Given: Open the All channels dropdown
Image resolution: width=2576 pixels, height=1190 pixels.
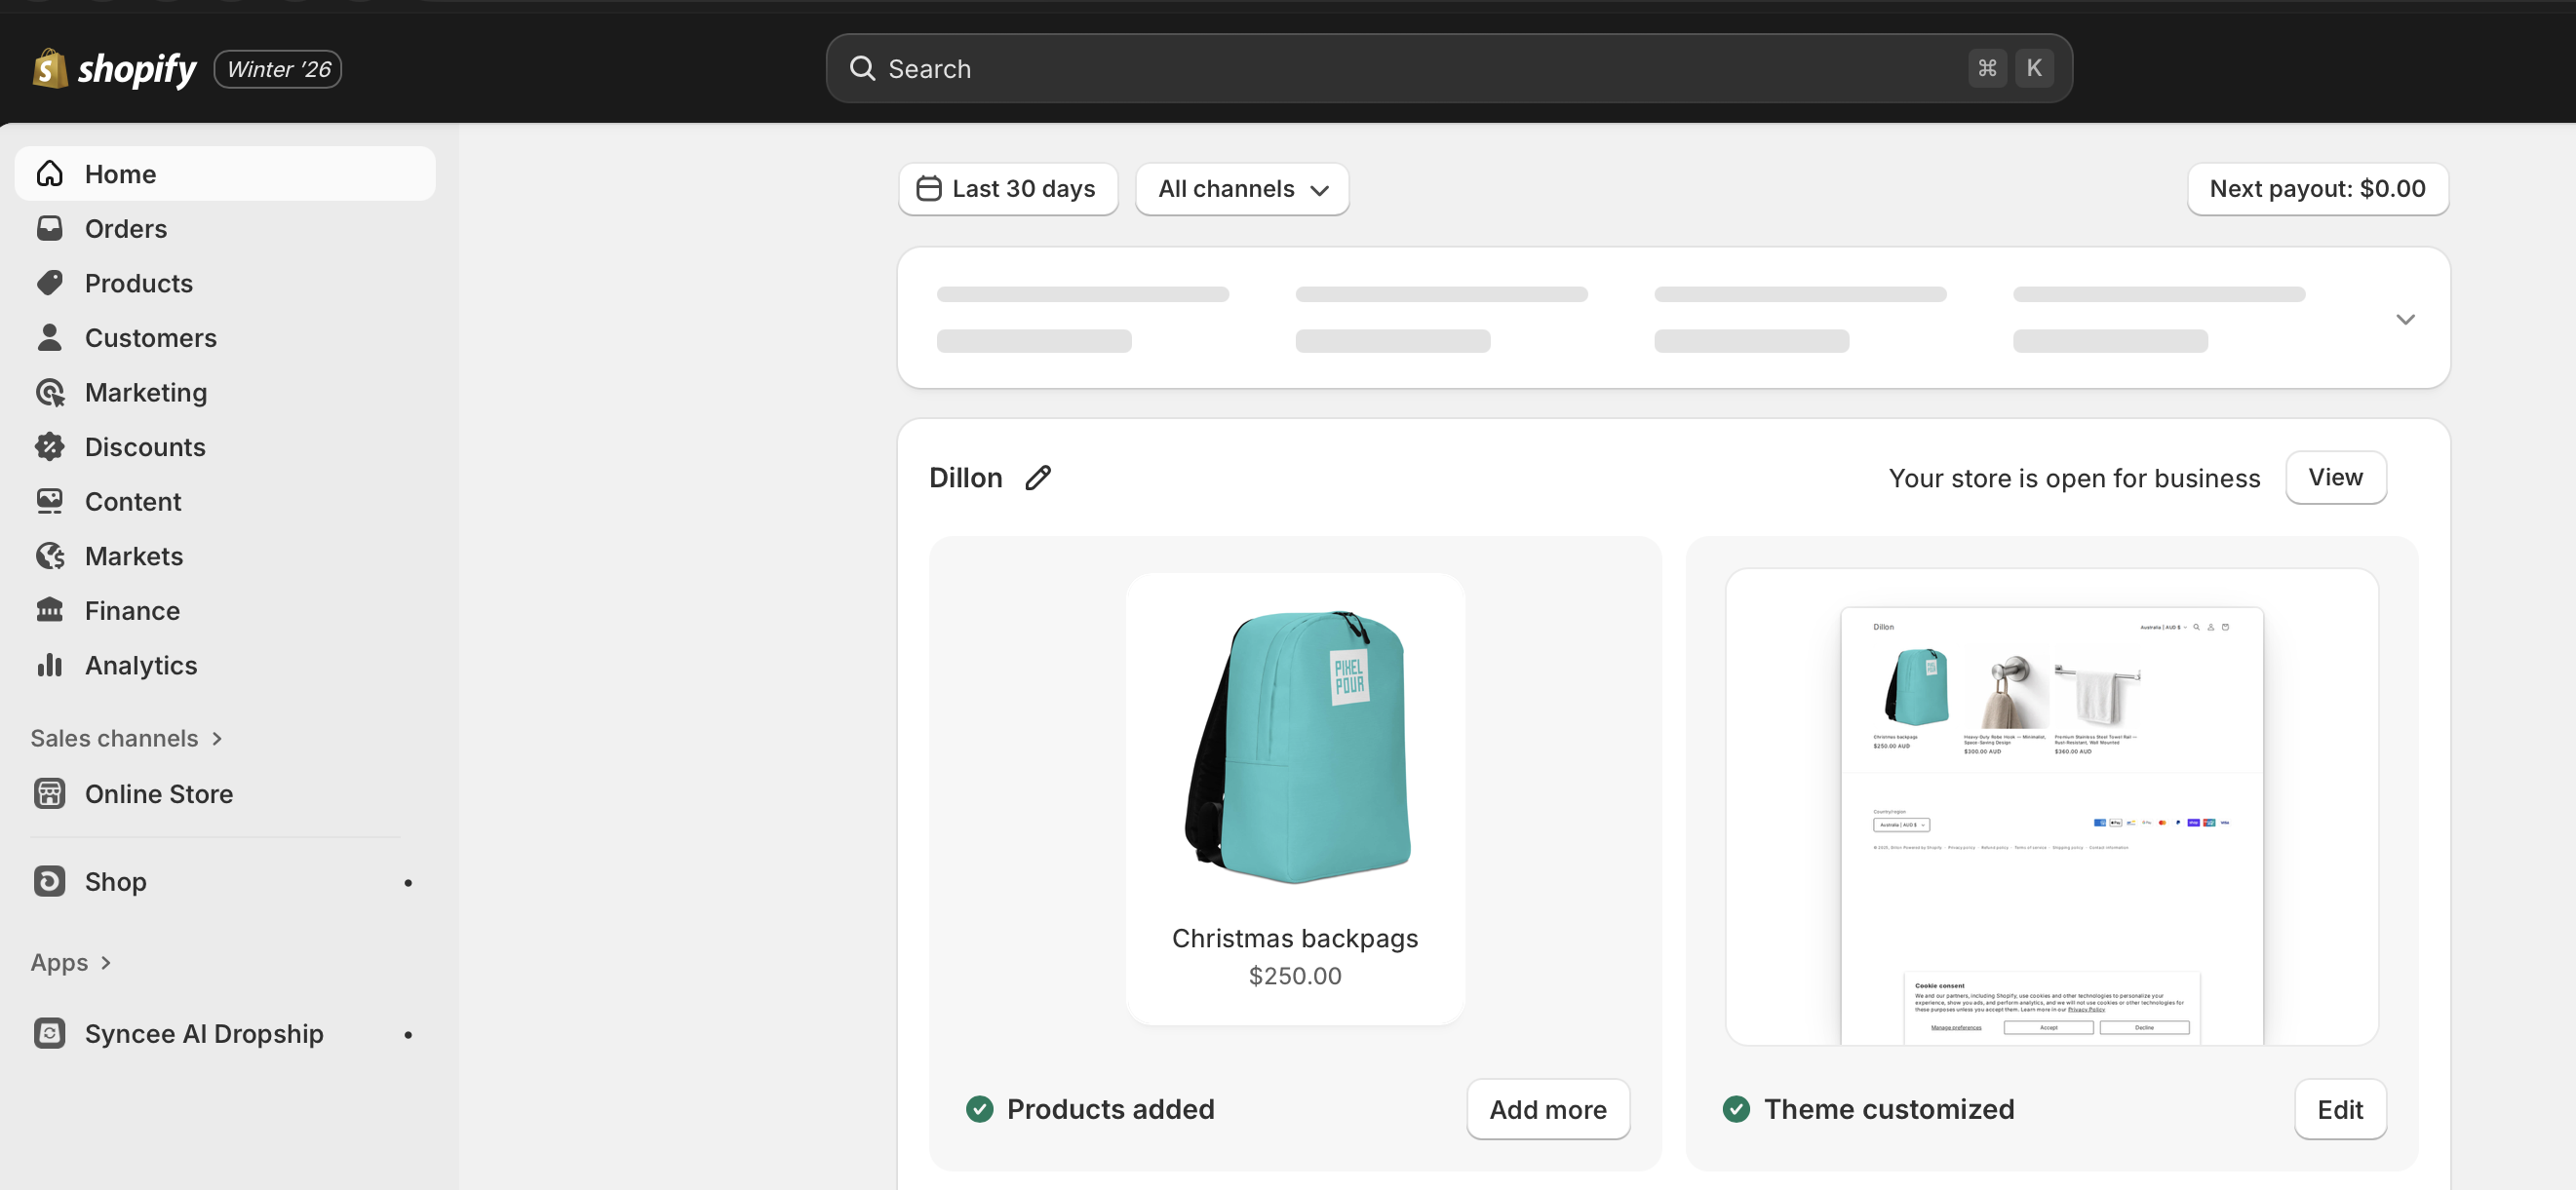Looking at the screenshot, I should [x=1242, y=189].
